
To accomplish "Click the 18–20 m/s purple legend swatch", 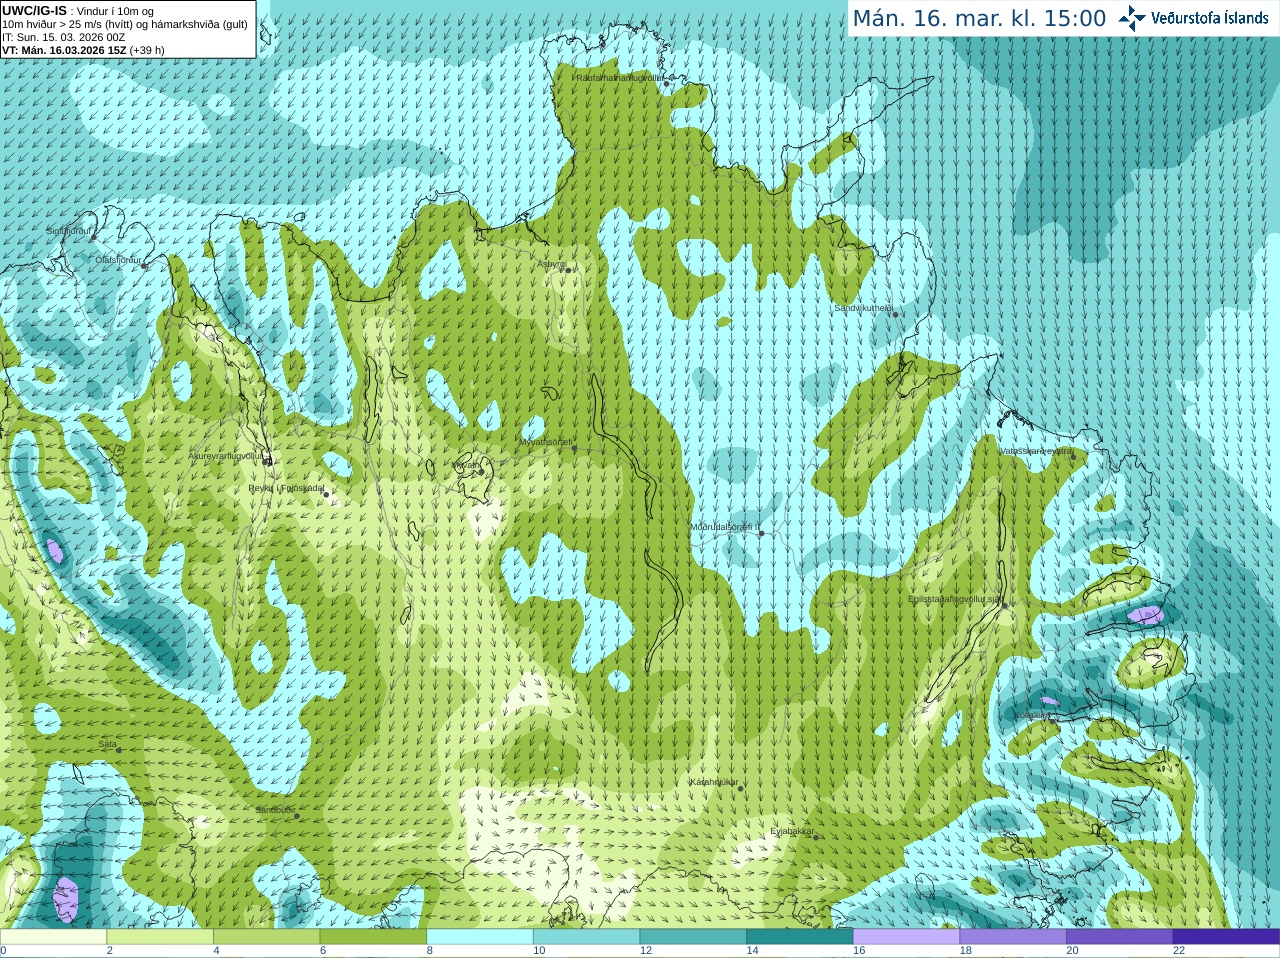I will pos(1013,937).
